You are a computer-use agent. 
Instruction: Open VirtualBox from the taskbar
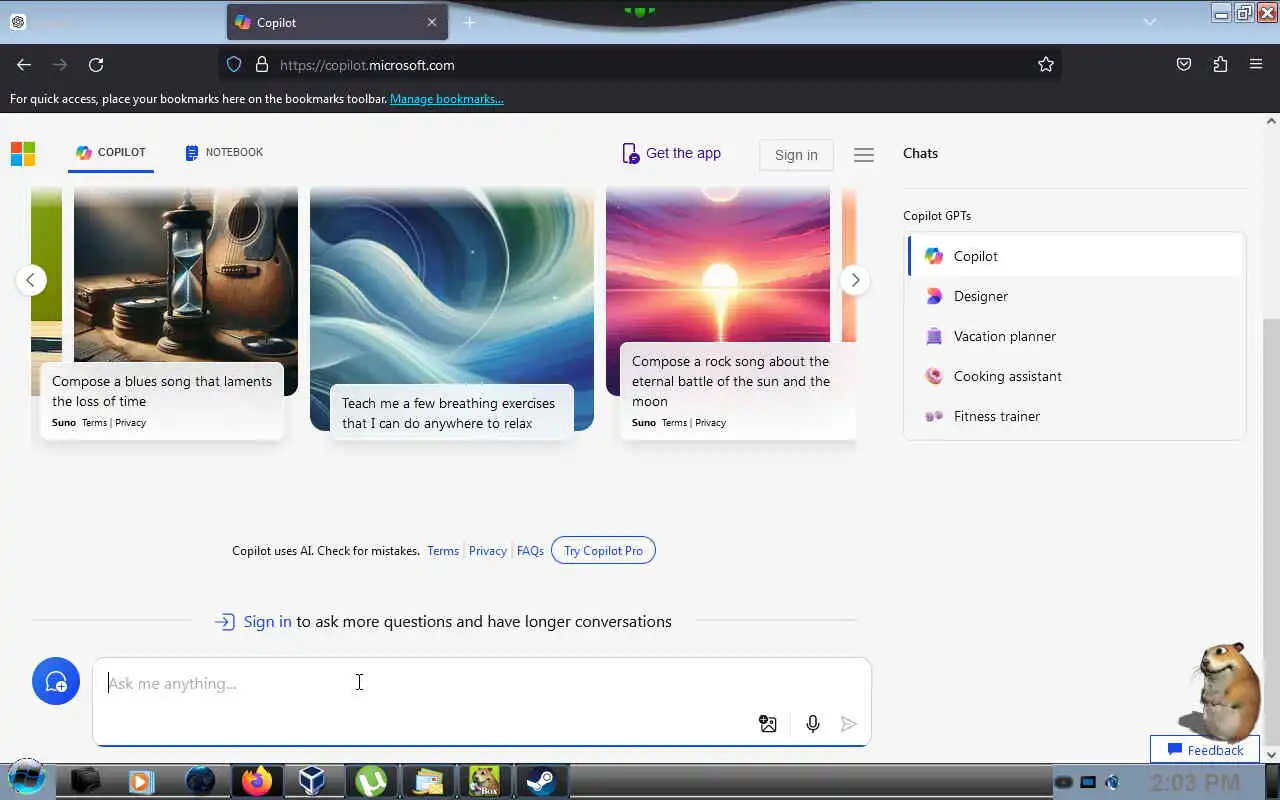[312, 781]
